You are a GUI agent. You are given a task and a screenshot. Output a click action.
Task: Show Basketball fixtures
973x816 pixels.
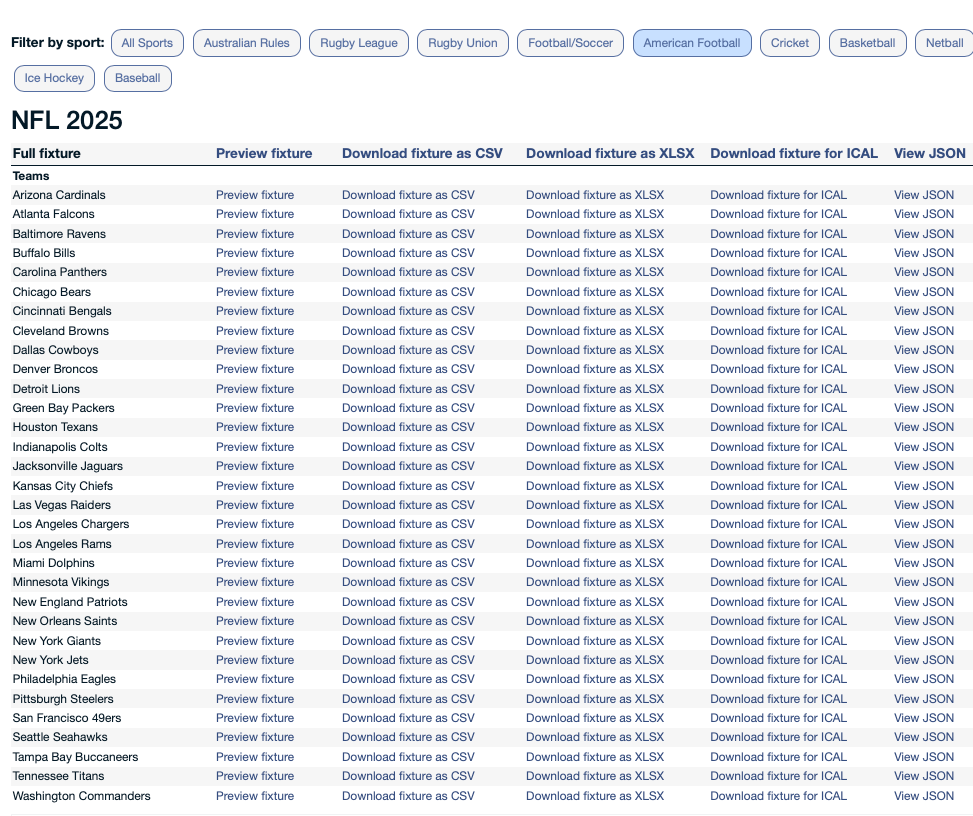click(x=867, y=43)
